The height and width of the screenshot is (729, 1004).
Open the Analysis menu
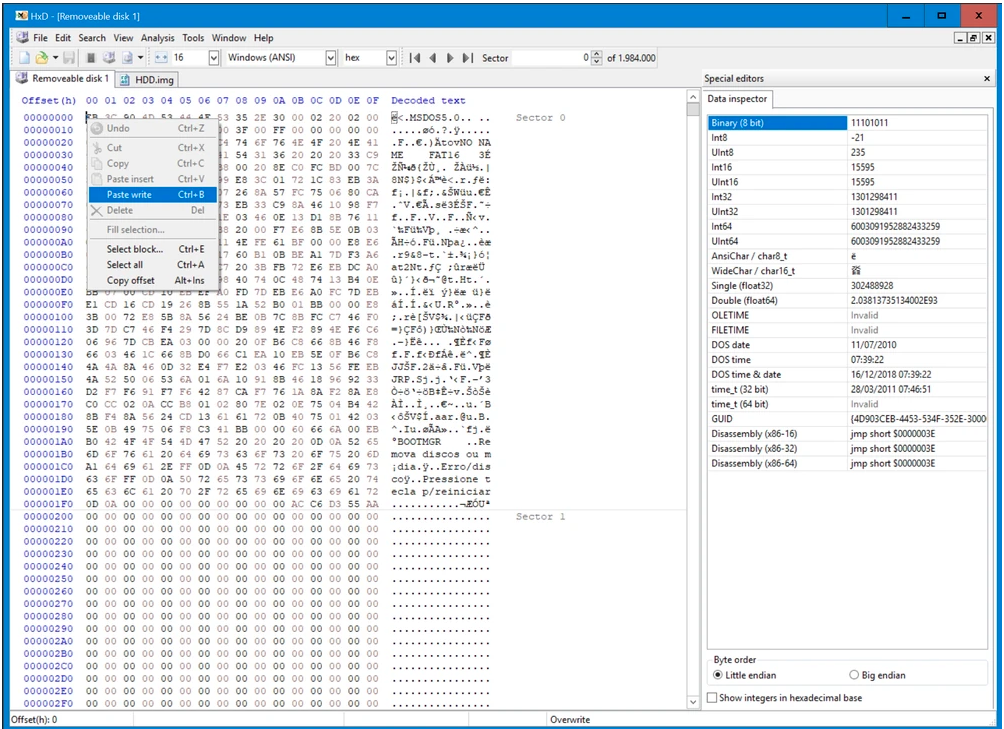click(157, 38)
